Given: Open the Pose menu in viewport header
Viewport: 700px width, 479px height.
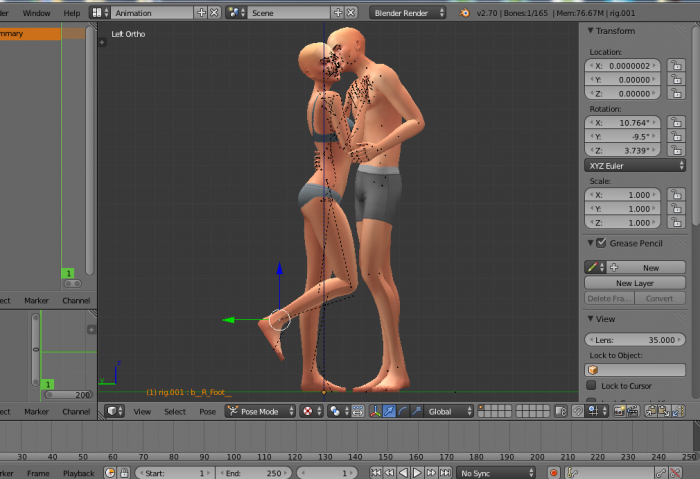Looking at the screenshot, I should point(207,411).
